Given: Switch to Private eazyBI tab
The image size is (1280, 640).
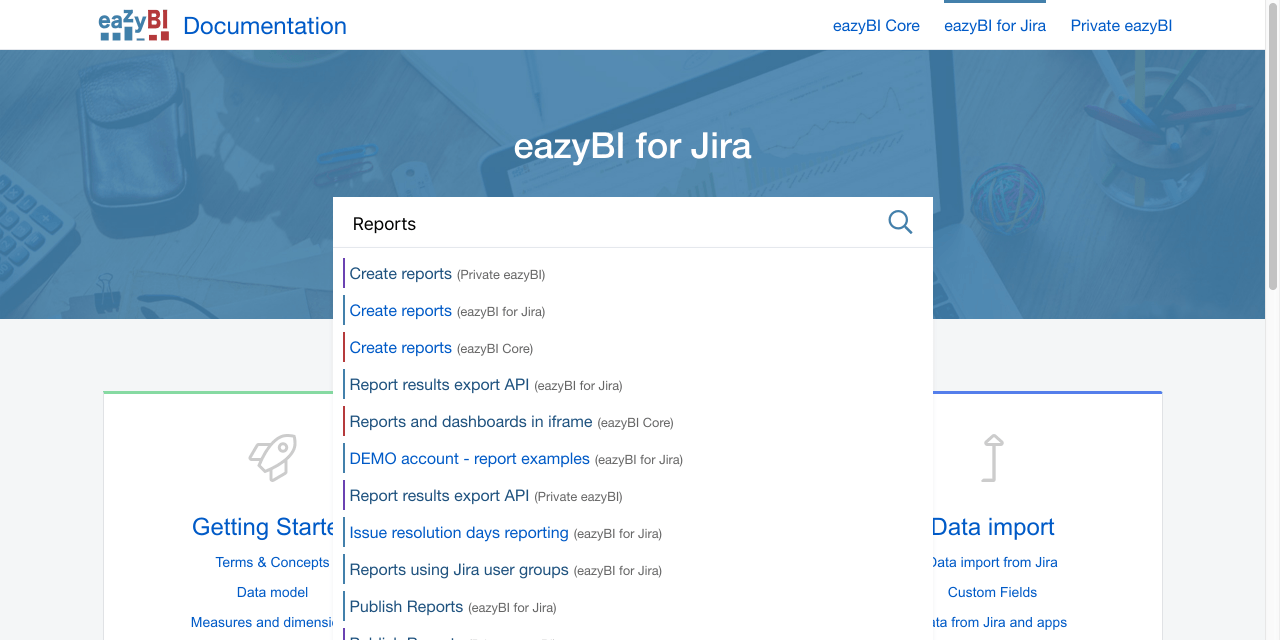Looking at the screenshot, I should coord(1121,26).
